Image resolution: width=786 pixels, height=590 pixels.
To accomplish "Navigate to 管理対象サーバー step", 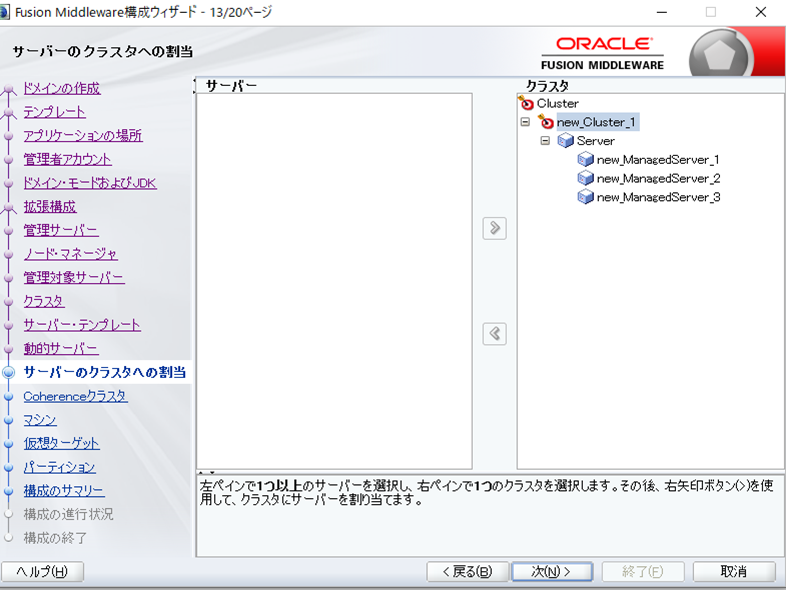I will [74, 277].
